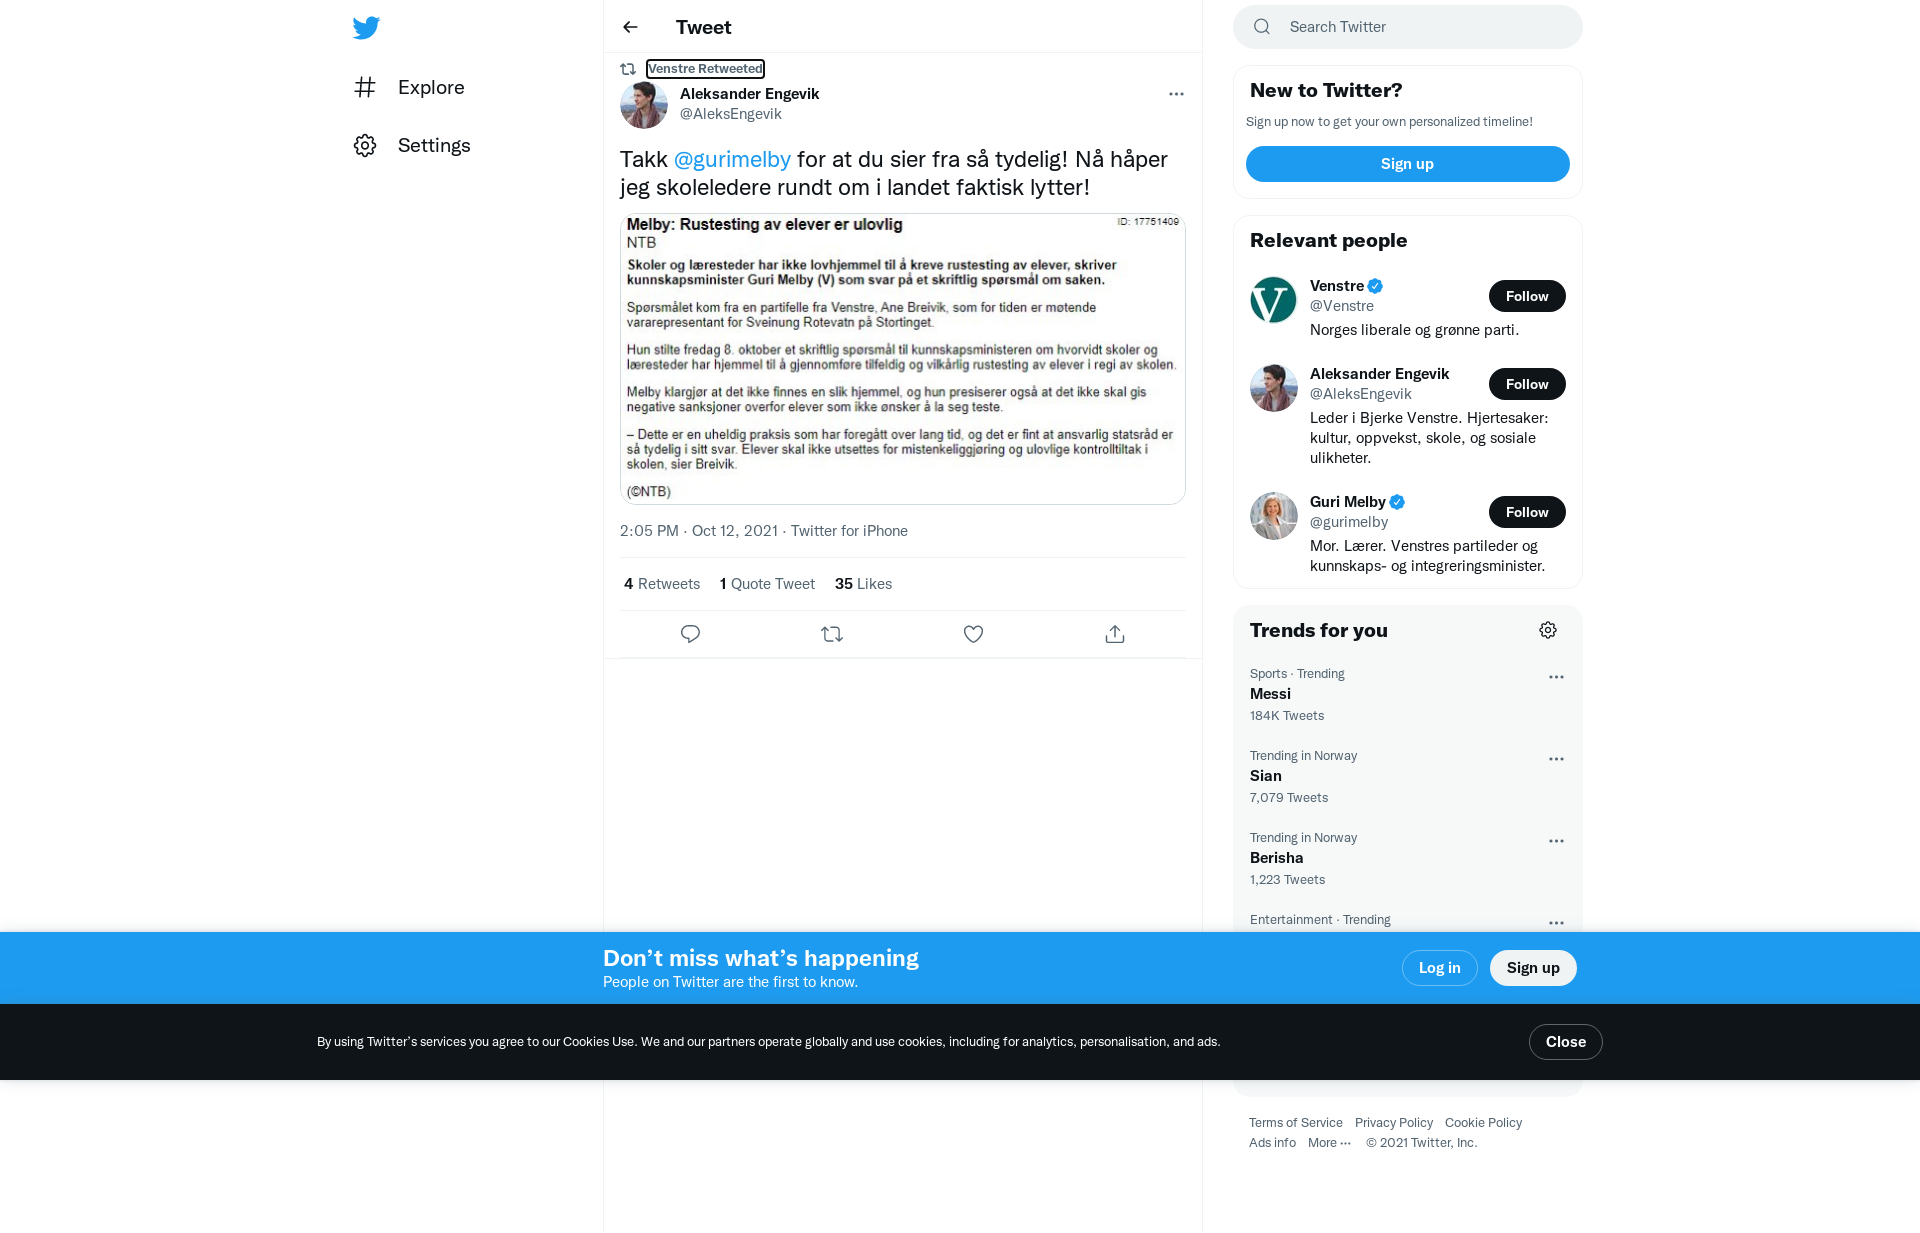Image resolution: width=1920 pixels, height=1233 pixels.
Task: Open the NTB article image
Action: pyautogui.click(x=902, y=359)
